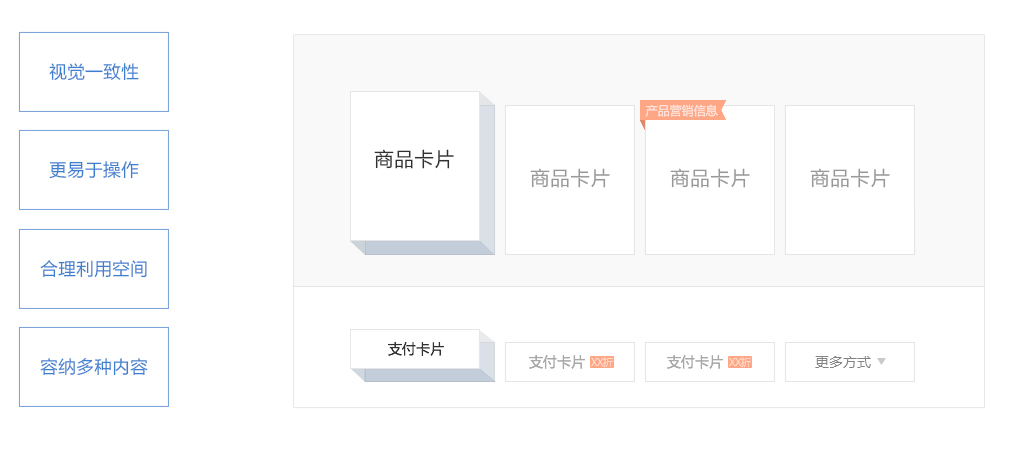Select the raised 支付卡片 with black text
Image resolution: width=1010 pixels, height=463 pixels.
click(x=415, y=349)
